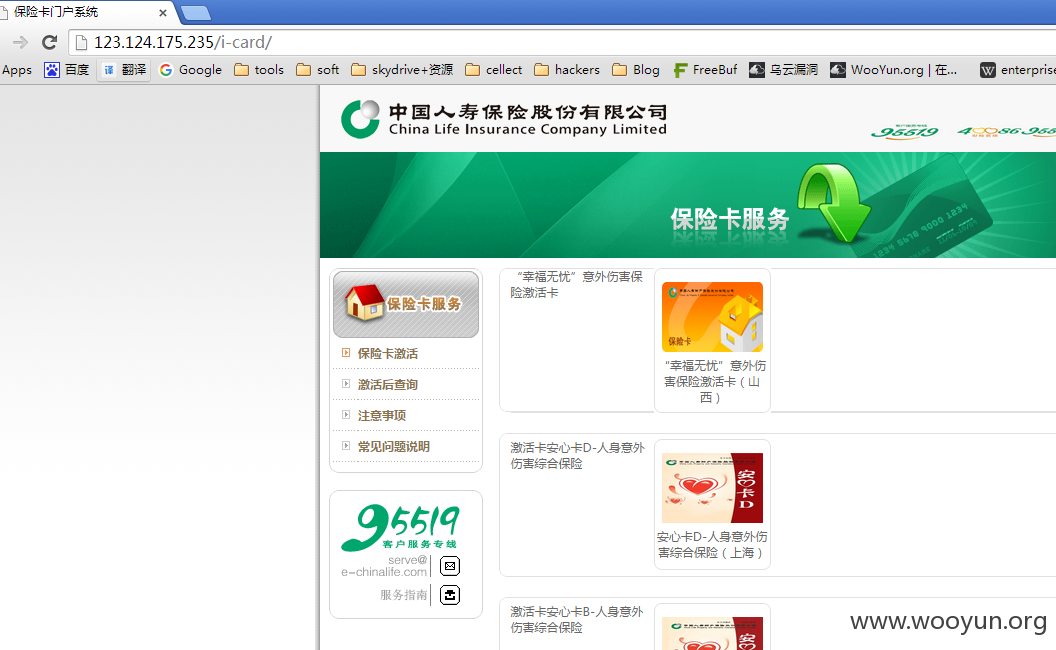Click the serve@e-chinalife.com email text

point(384,566)
